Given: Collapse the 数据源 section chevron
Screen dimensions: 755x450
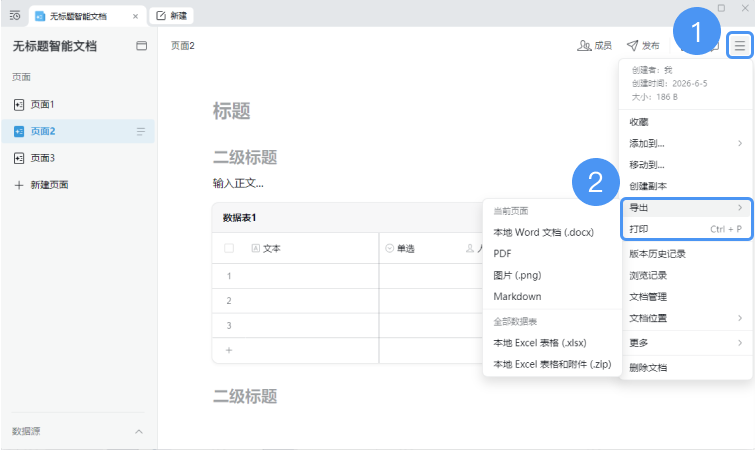Looking at the screenshot, I should (139, 431).
